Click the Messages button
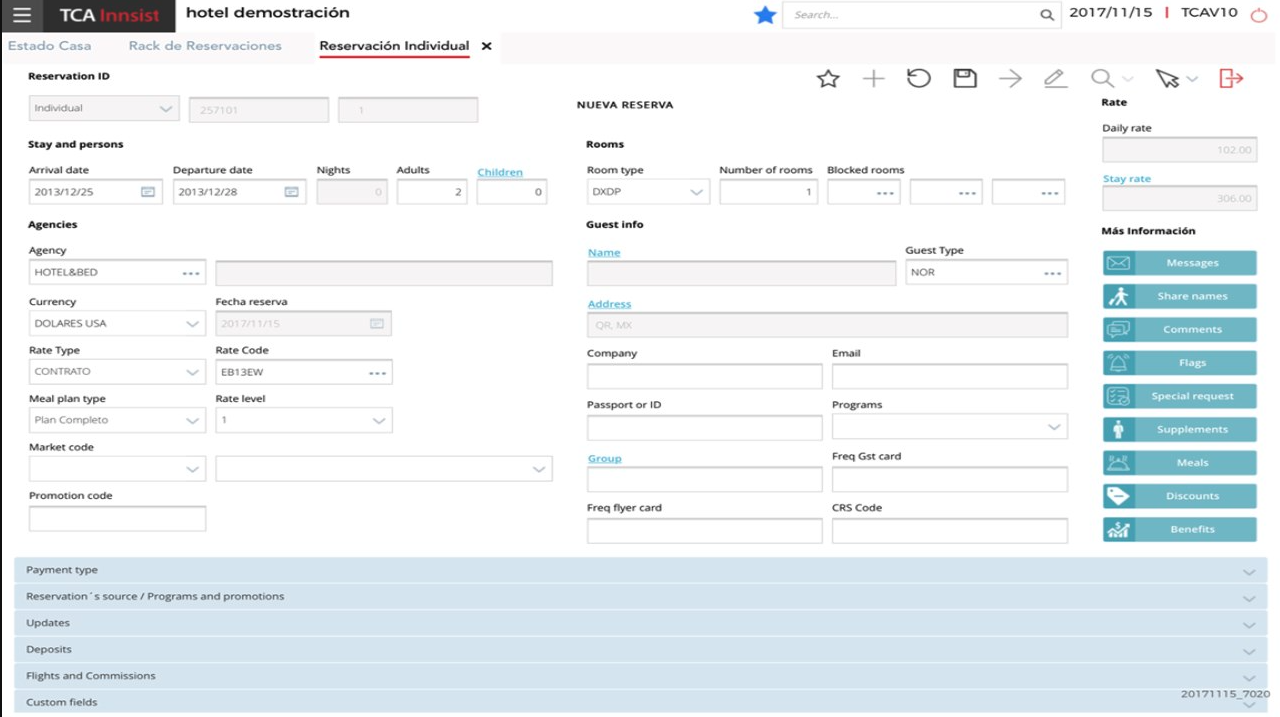1280x717 pixels. (1180, 263)
